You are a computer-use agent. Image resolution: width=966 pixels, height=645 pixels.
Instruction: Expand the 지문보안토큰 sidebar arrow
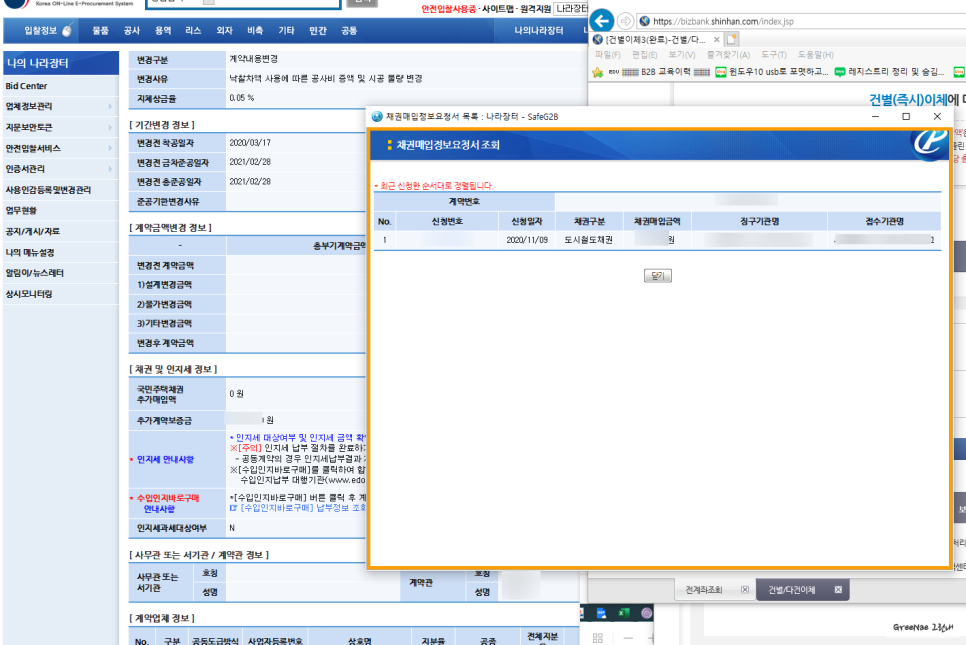(110, 128)
